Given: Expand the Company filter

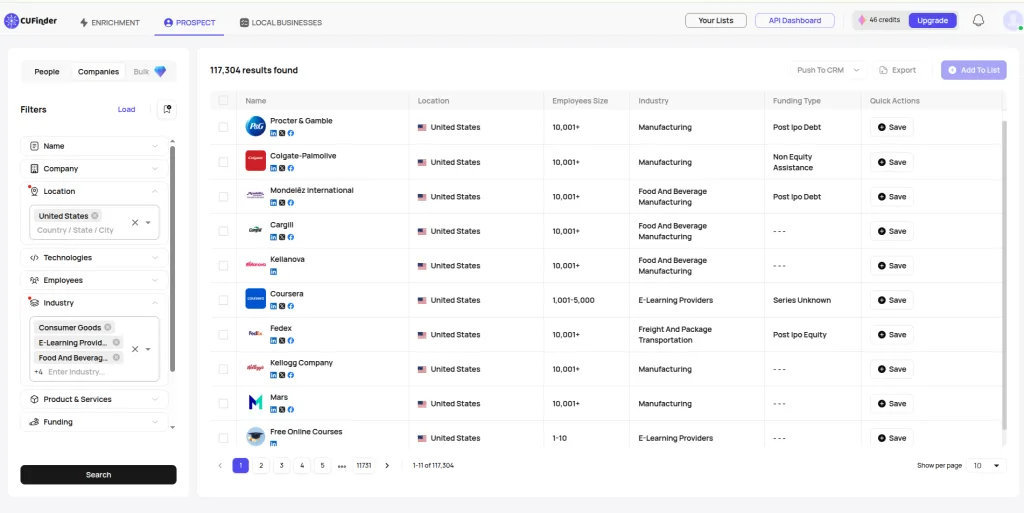Looking at the screenshot, I should point(94,168).
